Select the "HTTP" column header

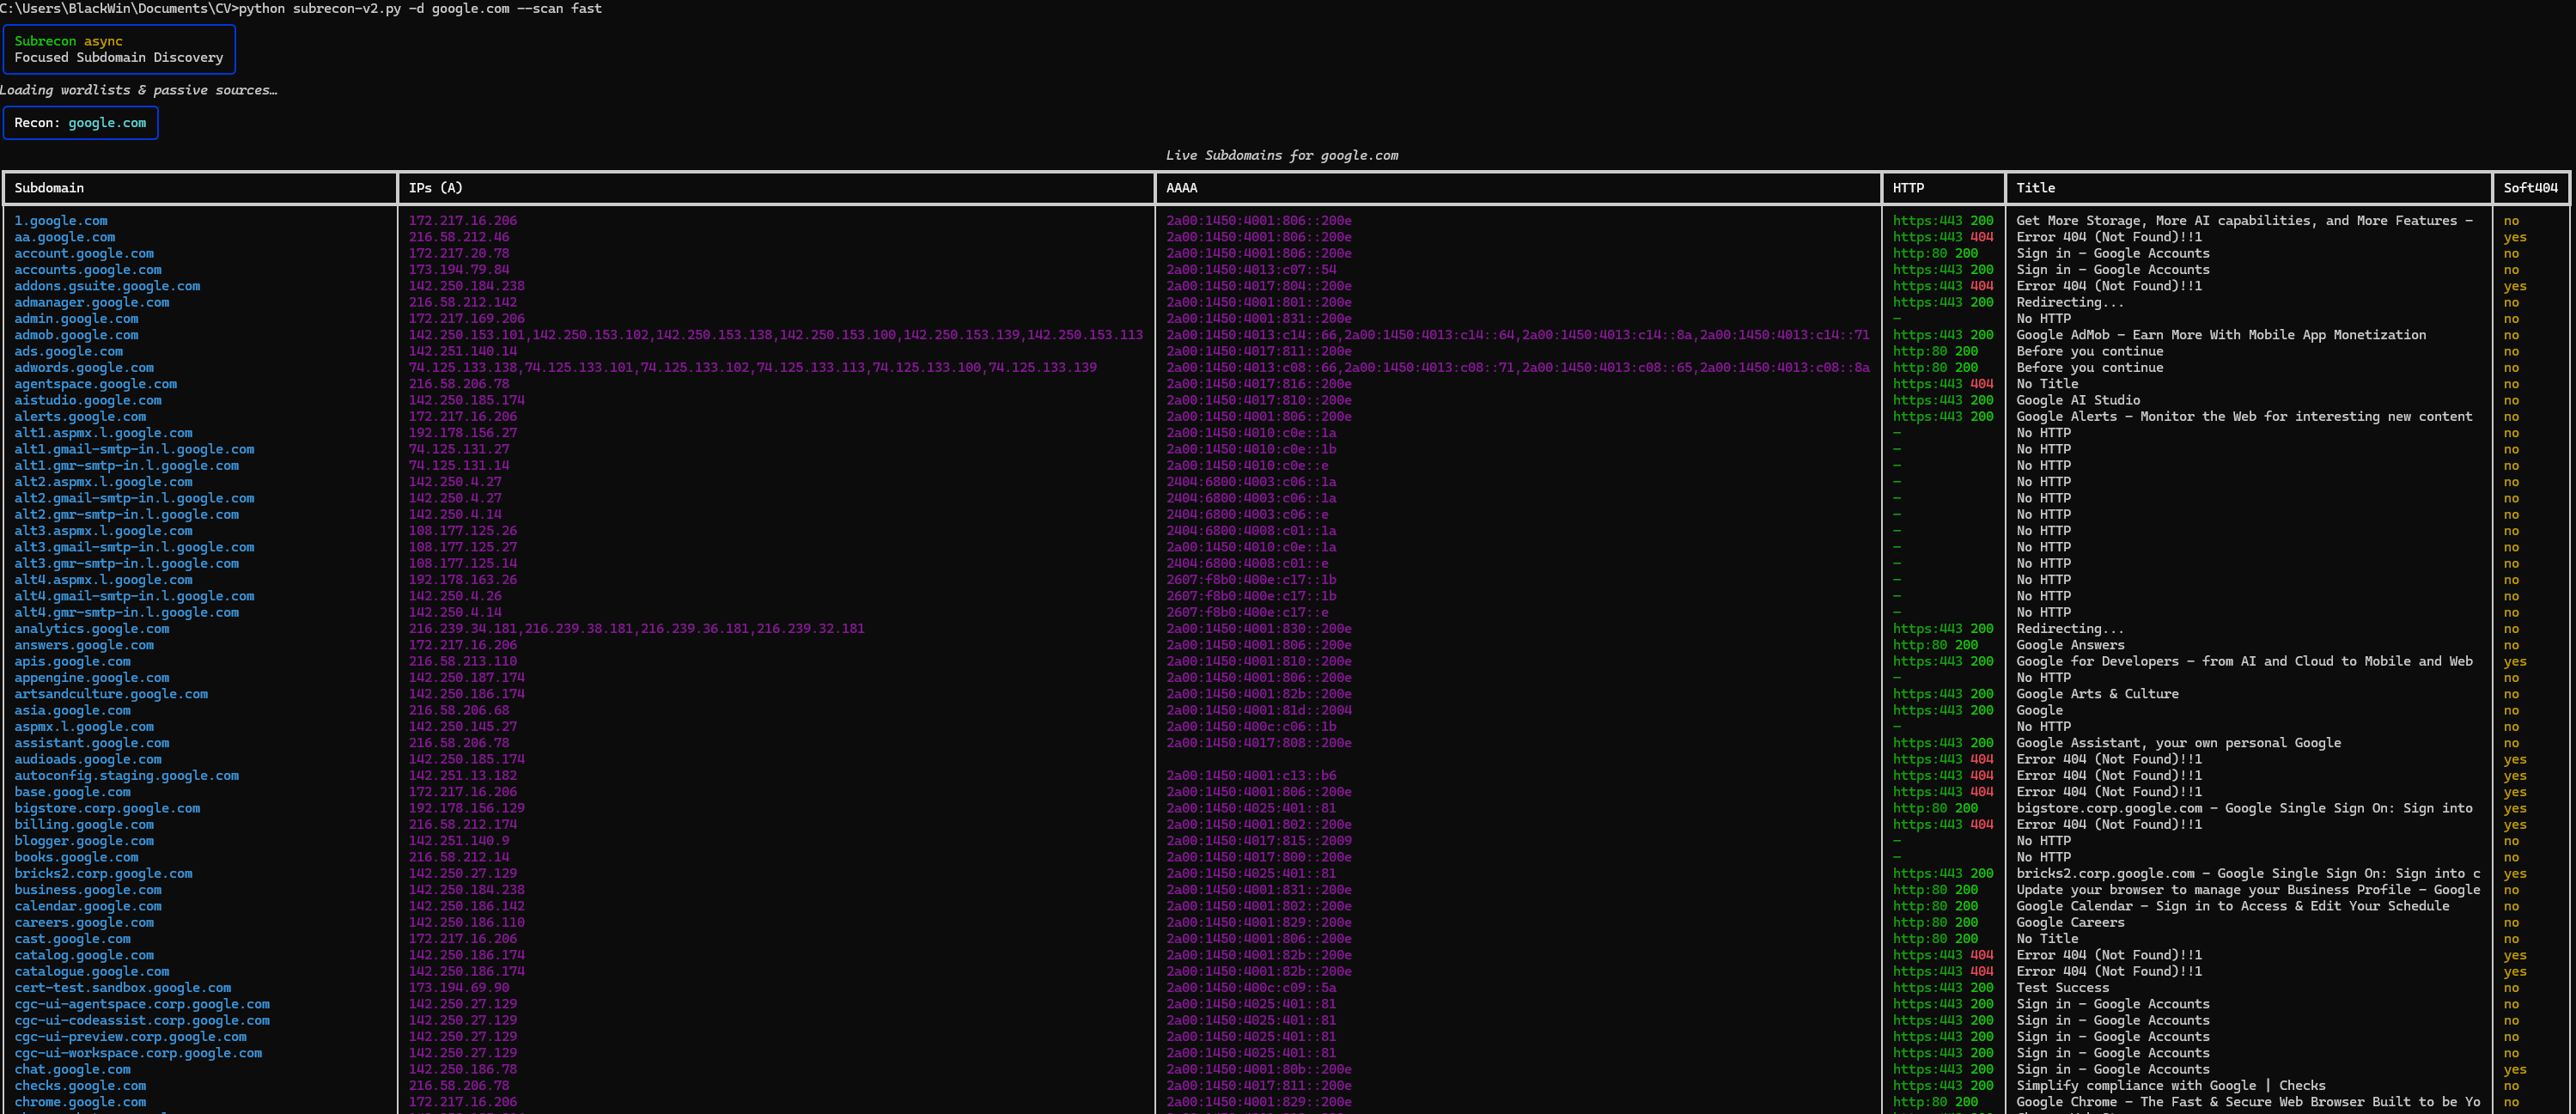(1908, 188)
